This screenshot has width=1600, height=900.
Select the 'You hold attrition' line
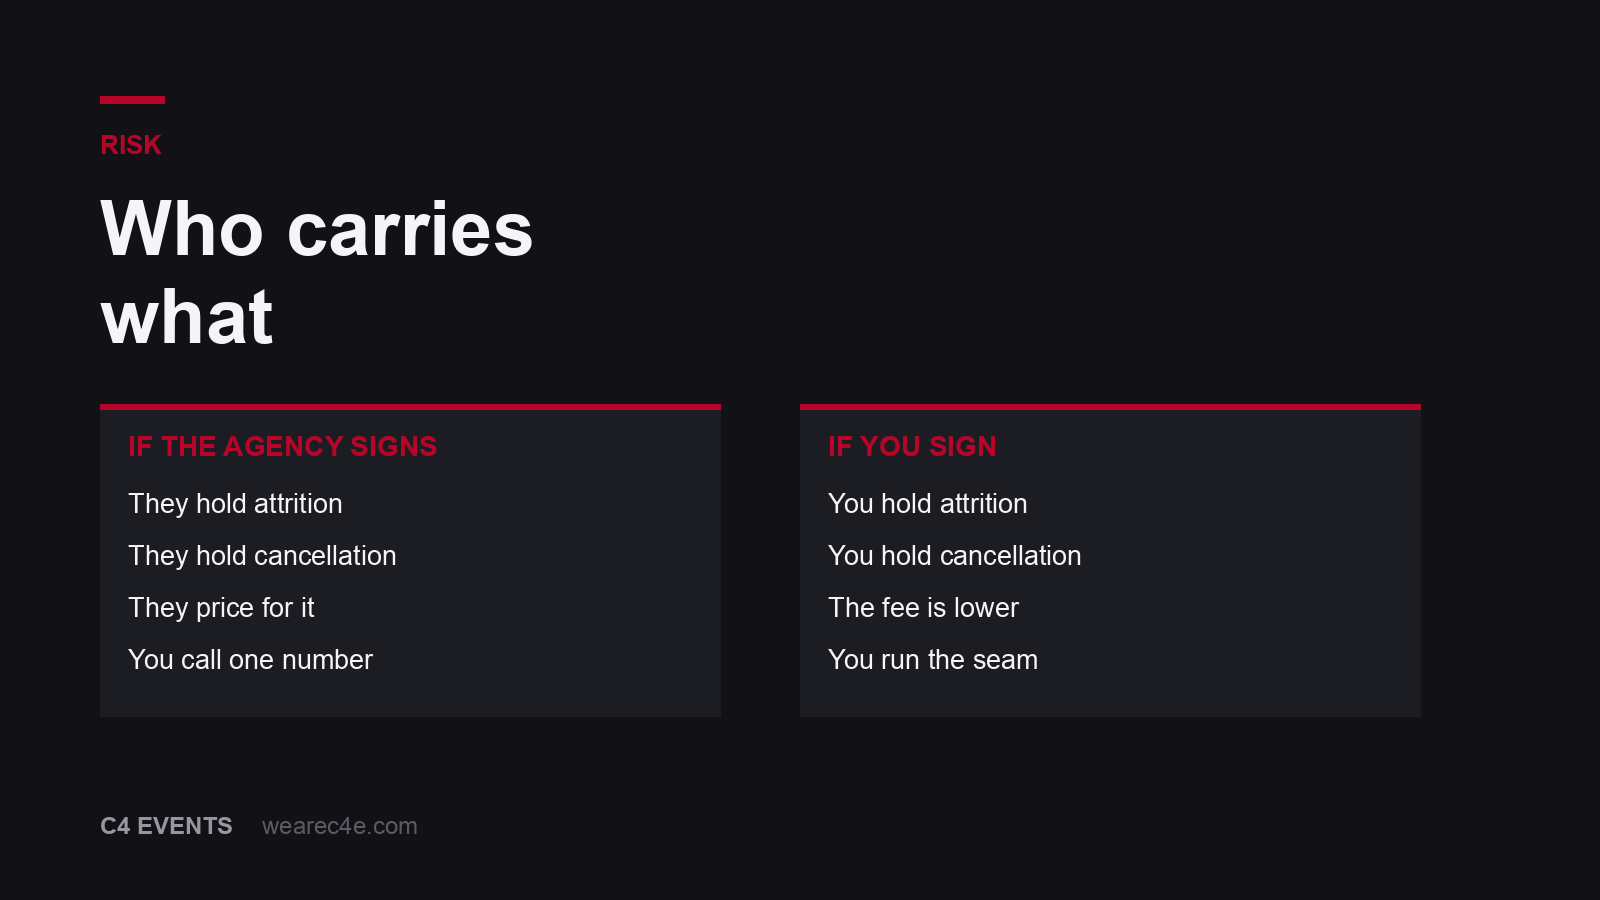click(x=927, y=504)
